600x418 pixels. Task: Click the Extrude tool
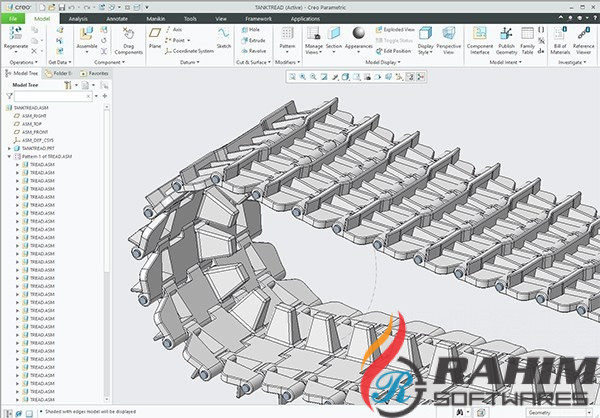tap(253, 40)
